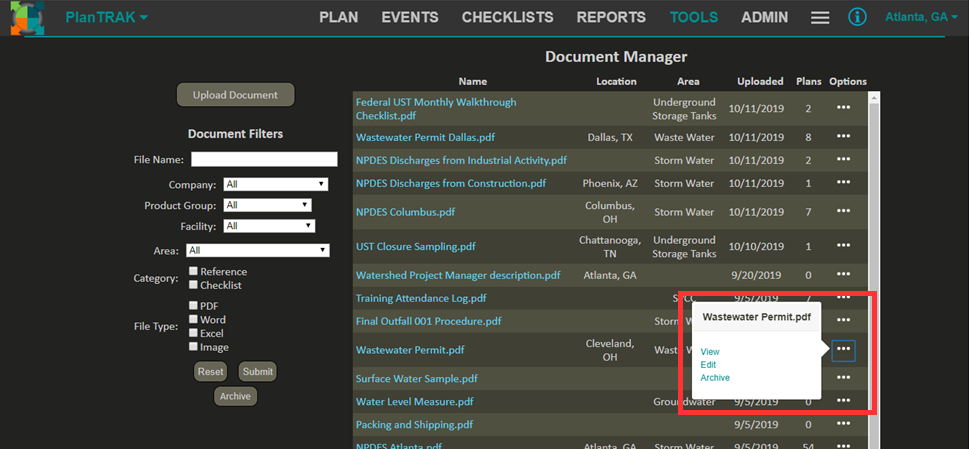Select the TOOLS menu
The height and width of the screenshot is (449, 969).
[x=694, y=17]
